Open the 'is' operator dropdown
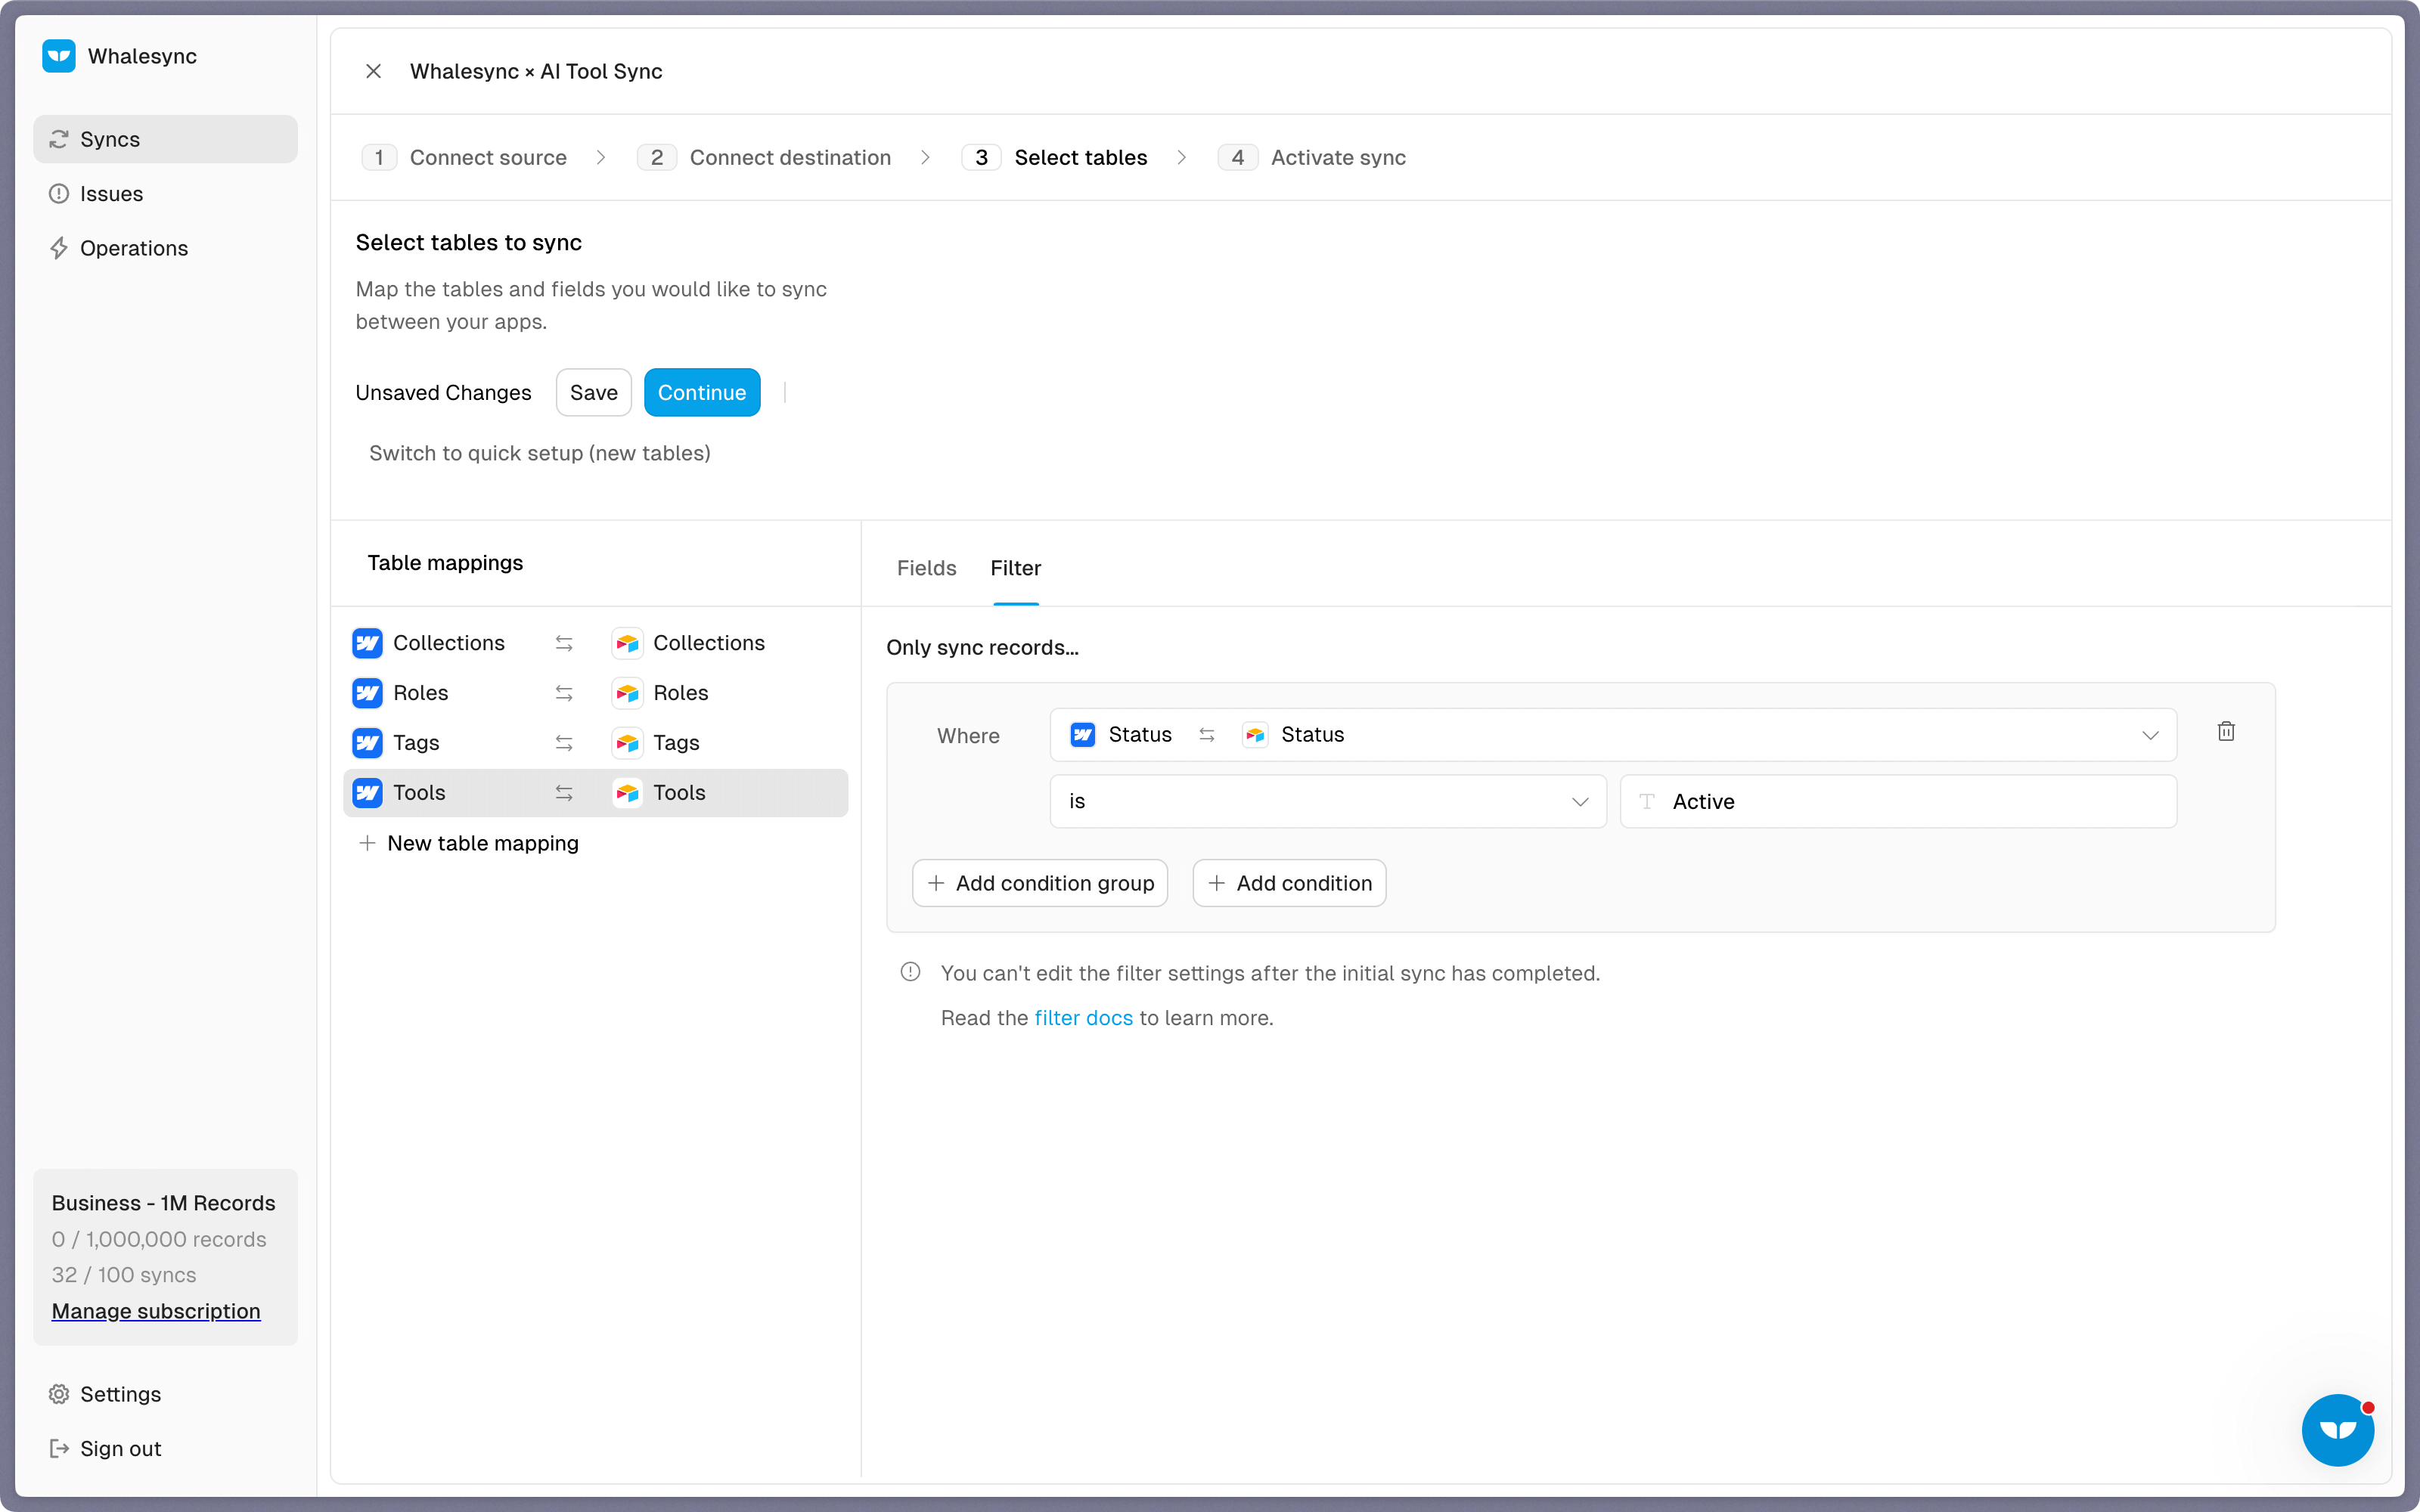The height and width of the screenshot is (1512, 2420). (1328, 801)
